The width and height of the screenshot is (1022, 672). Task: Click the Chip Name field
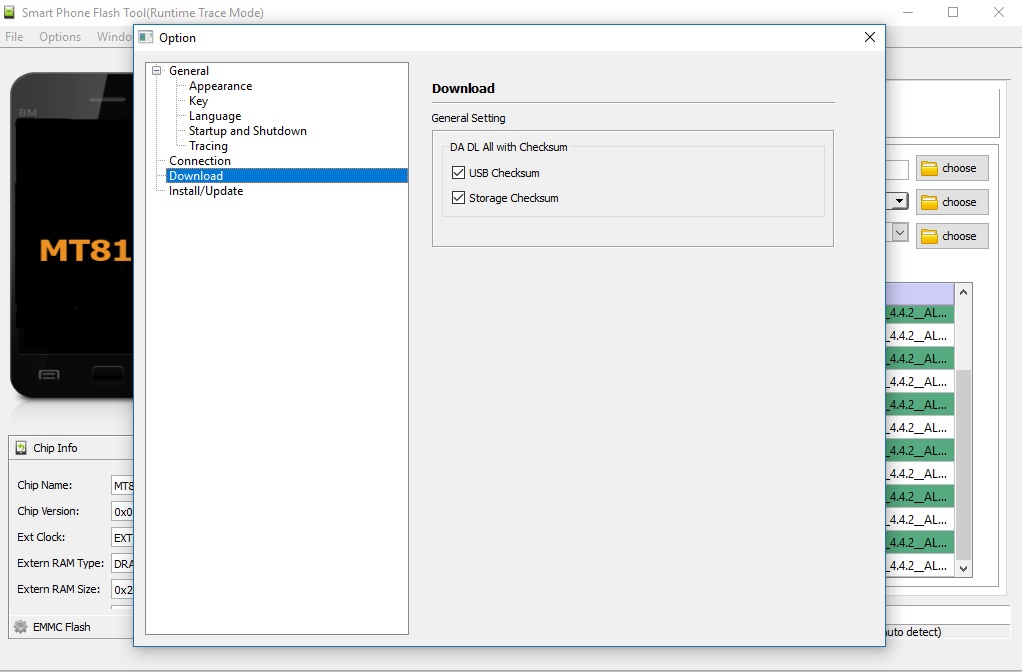click(x=122, y=486)
